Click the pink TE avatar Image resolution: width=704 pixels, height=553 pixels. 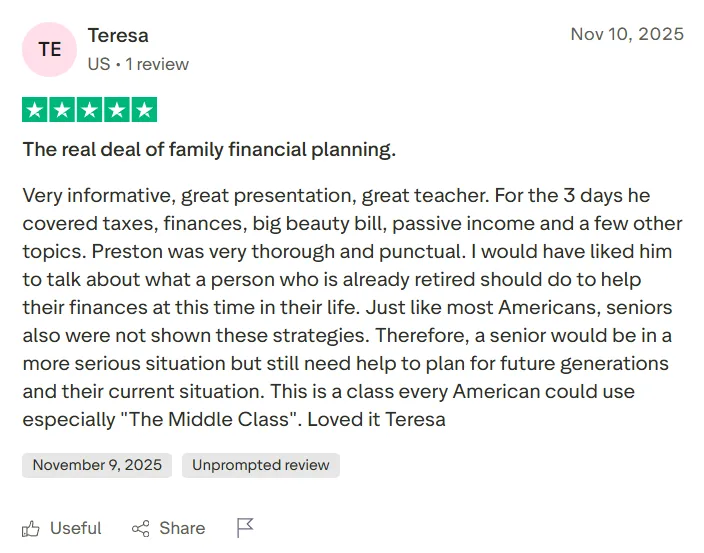[x=49, y=49]
